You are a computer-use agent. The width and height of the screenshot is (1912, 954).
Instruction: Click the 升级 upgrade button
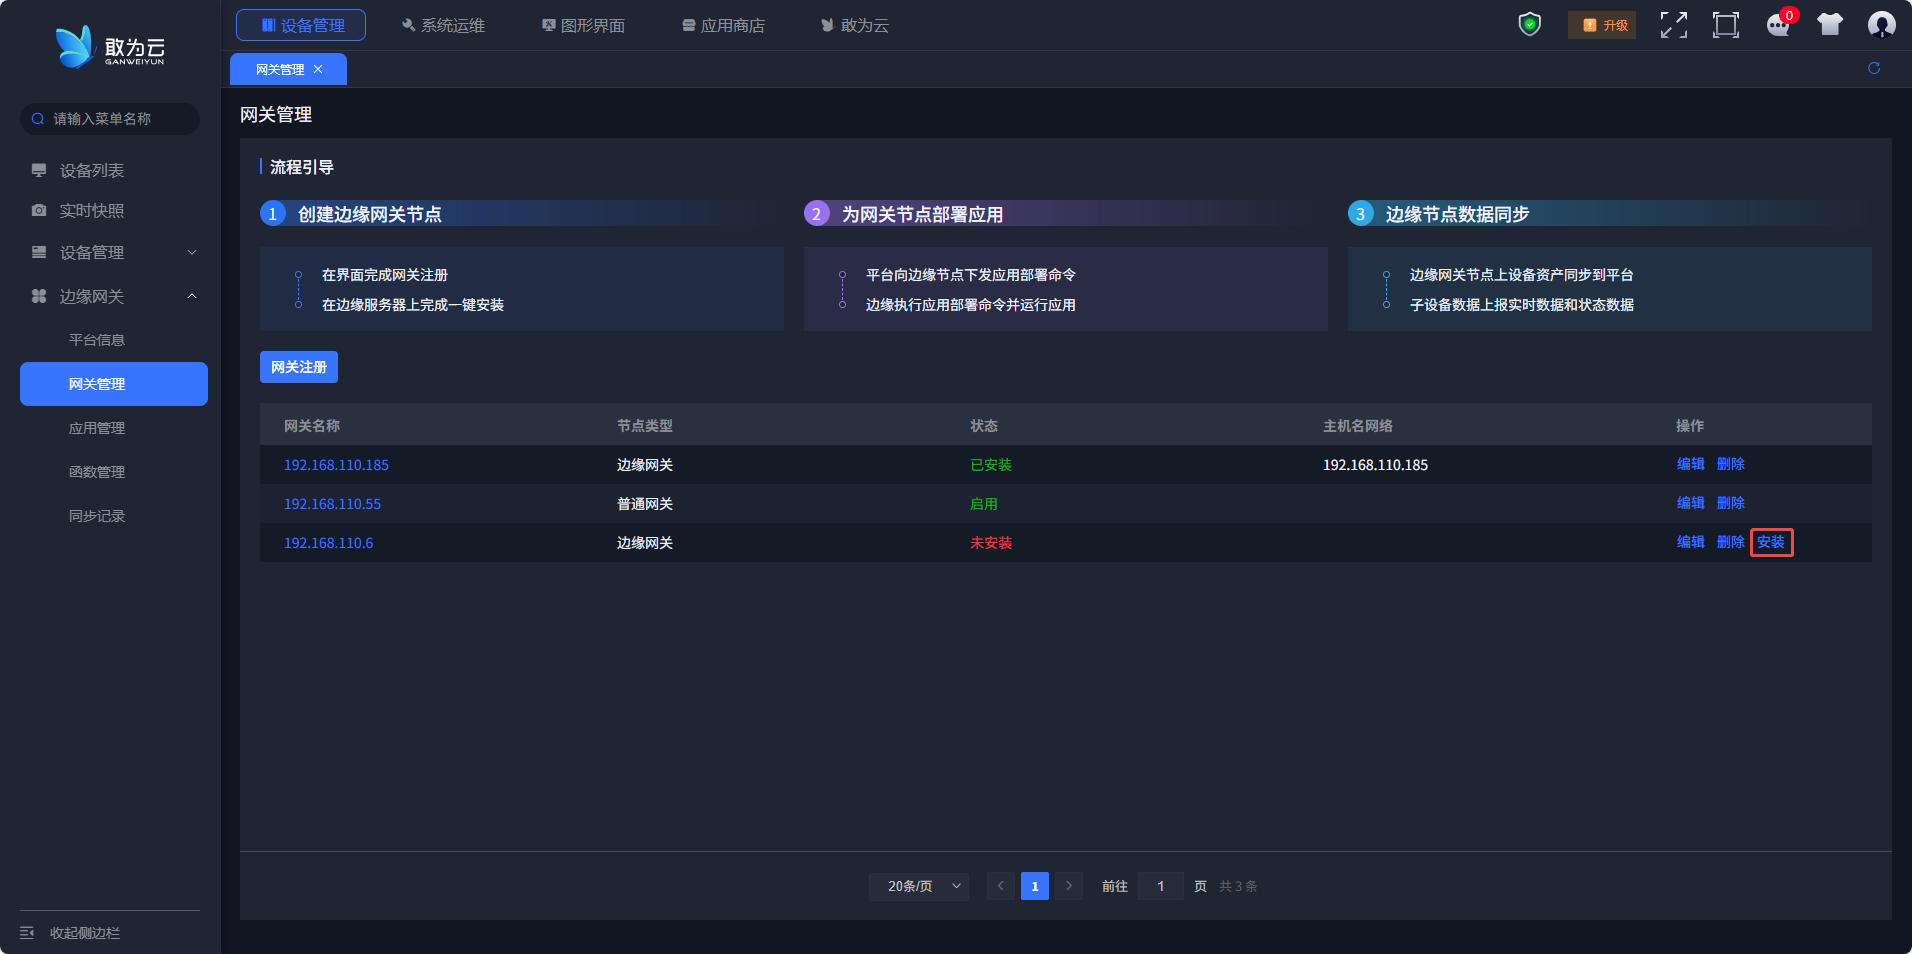tap(1602, 25)
